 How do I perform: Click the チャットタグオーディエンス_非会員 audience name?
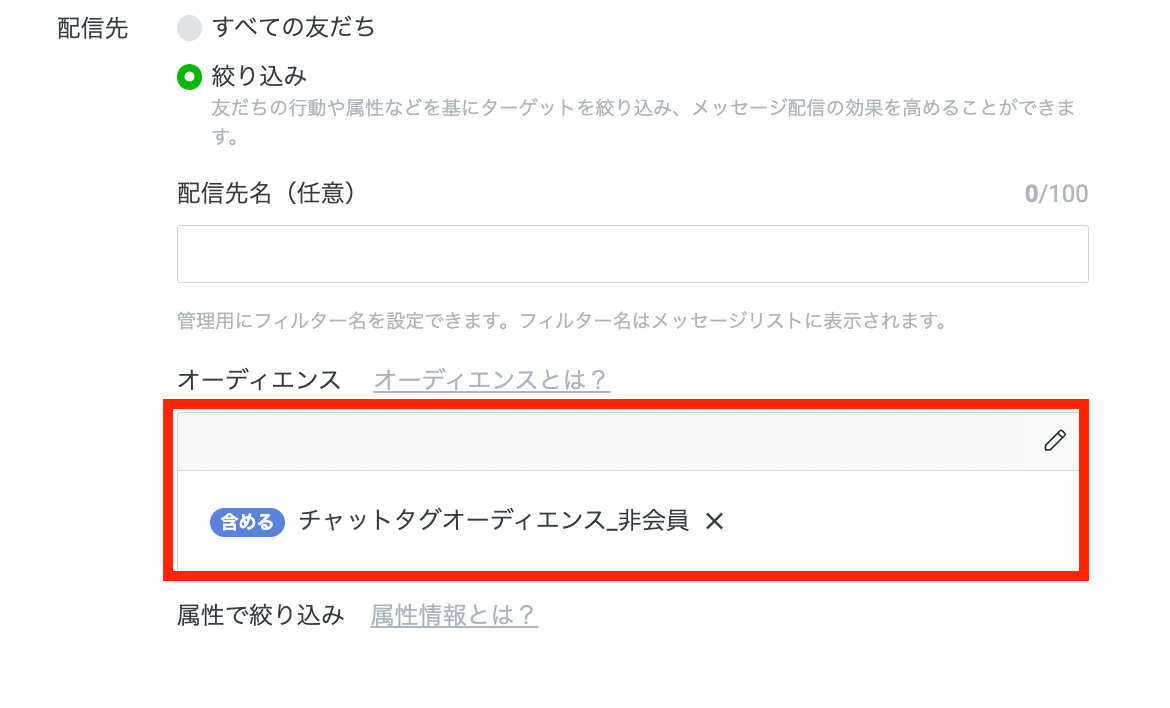tap(494, 521)
